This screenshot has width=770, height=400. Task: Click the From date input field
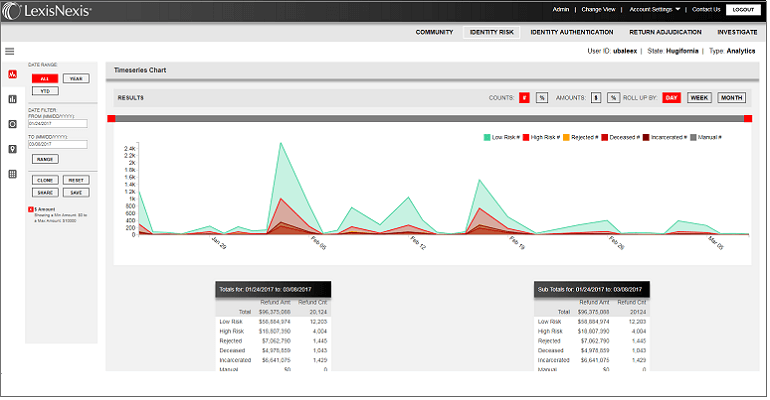pyautogui.click(x=59, y=124)
